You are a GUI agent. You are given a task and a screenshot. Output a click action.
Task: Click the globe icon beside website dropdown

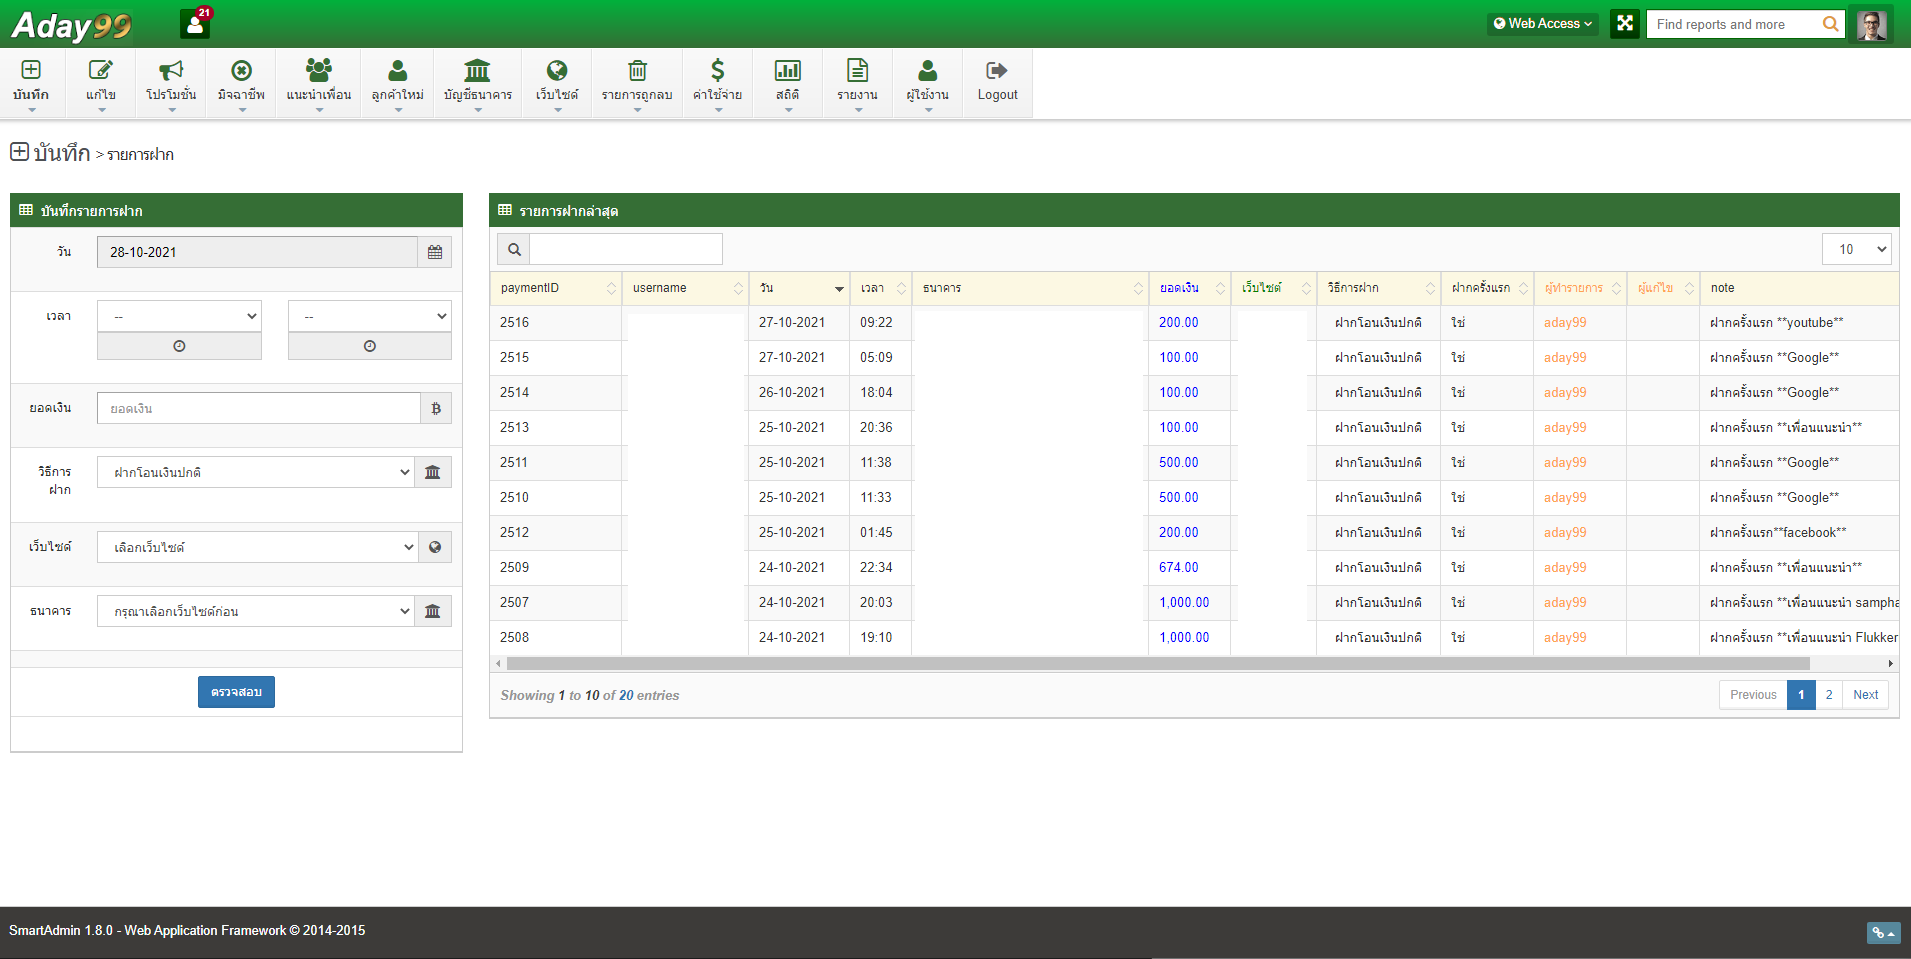click(435, 547)
